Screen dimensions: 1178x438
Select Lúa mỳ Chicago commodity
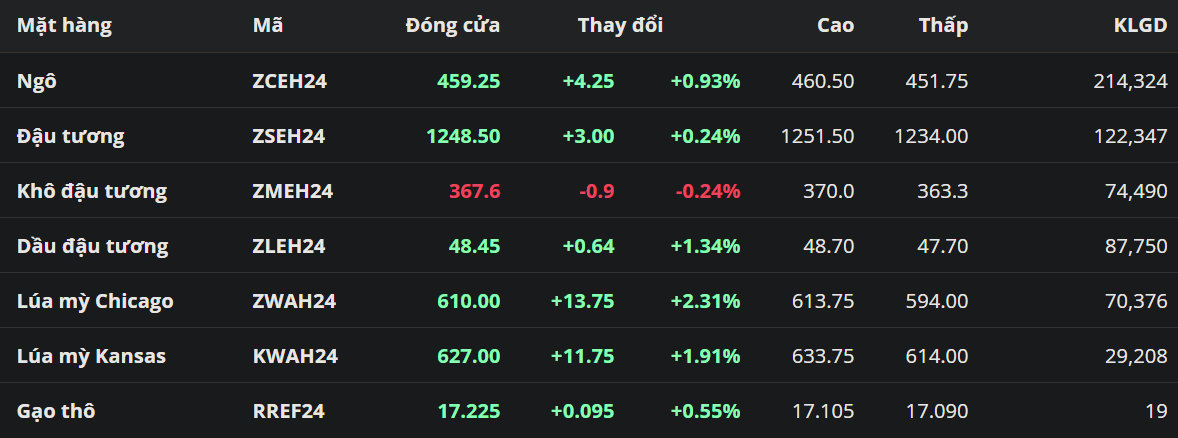(x=95, y=301)
